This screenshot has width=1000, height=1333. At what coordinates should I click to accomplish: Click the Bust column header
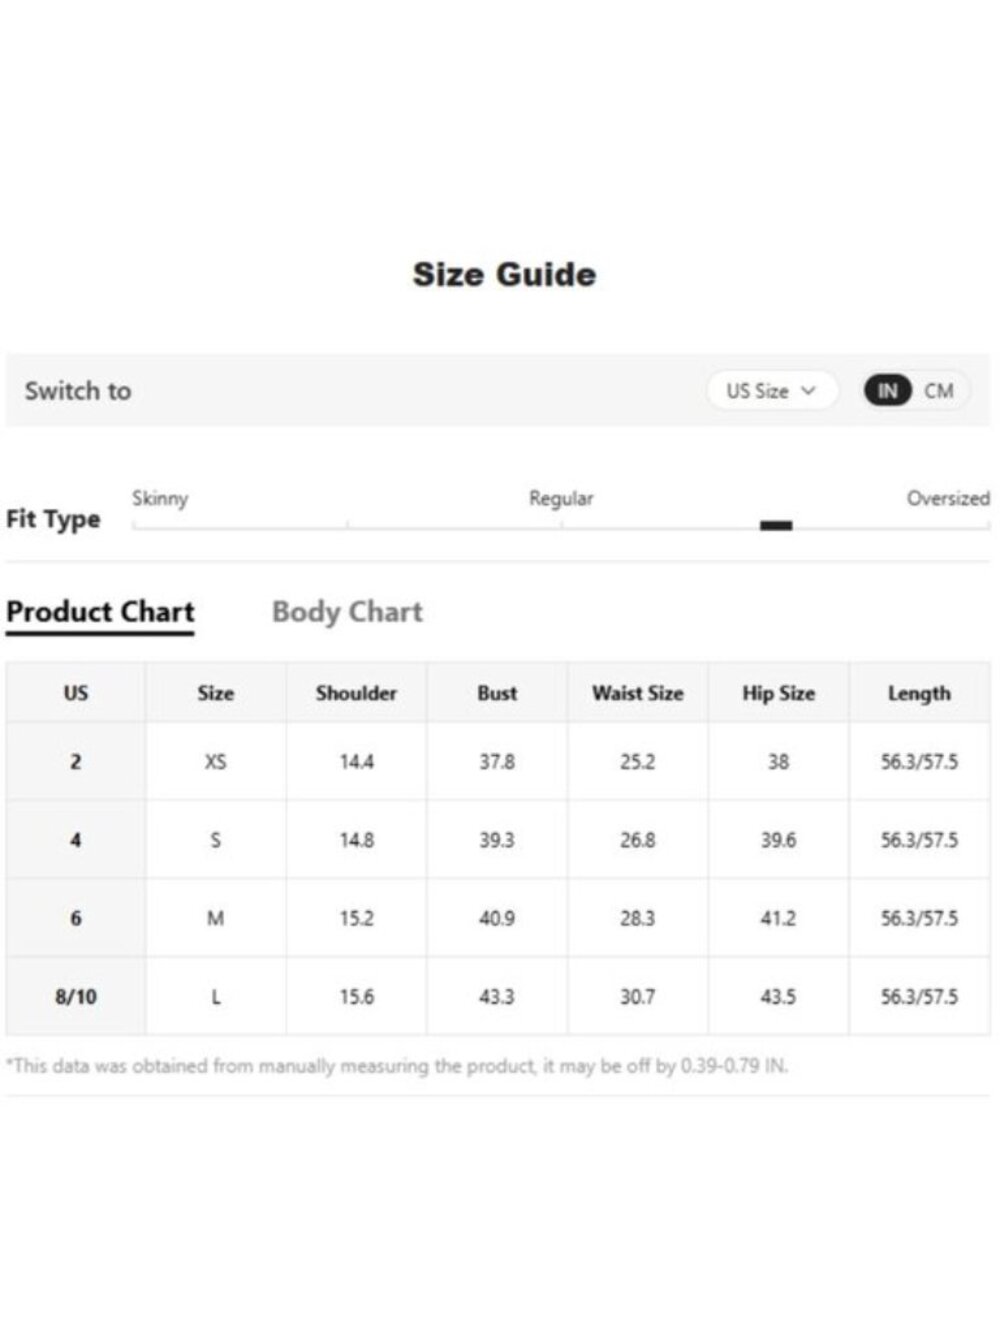point(497,693)
